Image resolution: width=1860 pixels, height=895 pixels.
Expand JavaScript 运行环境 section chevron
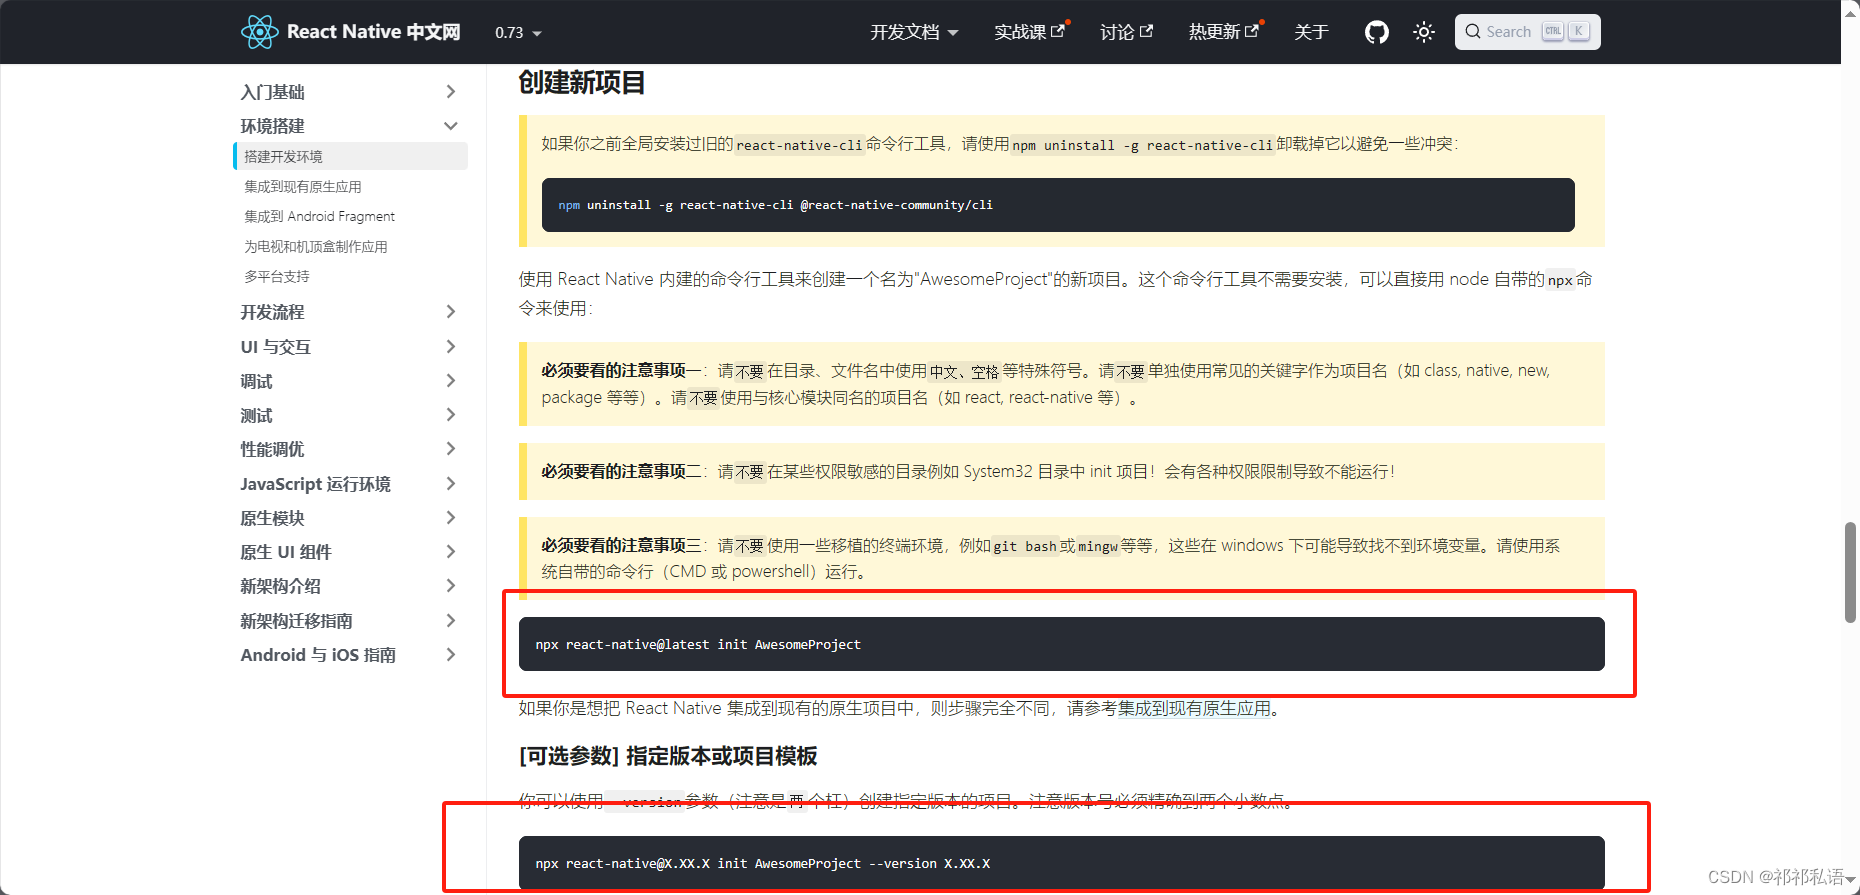click(x=451, y=484)
